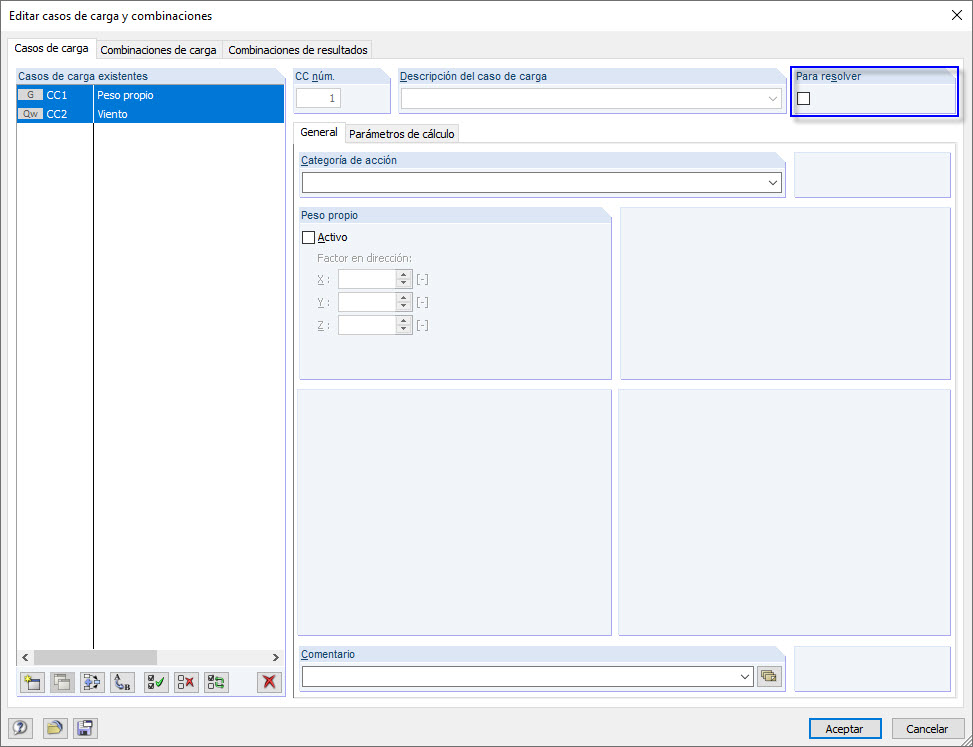Open the renumber load cases tool
973x747 pixels.
coord(91,682)
